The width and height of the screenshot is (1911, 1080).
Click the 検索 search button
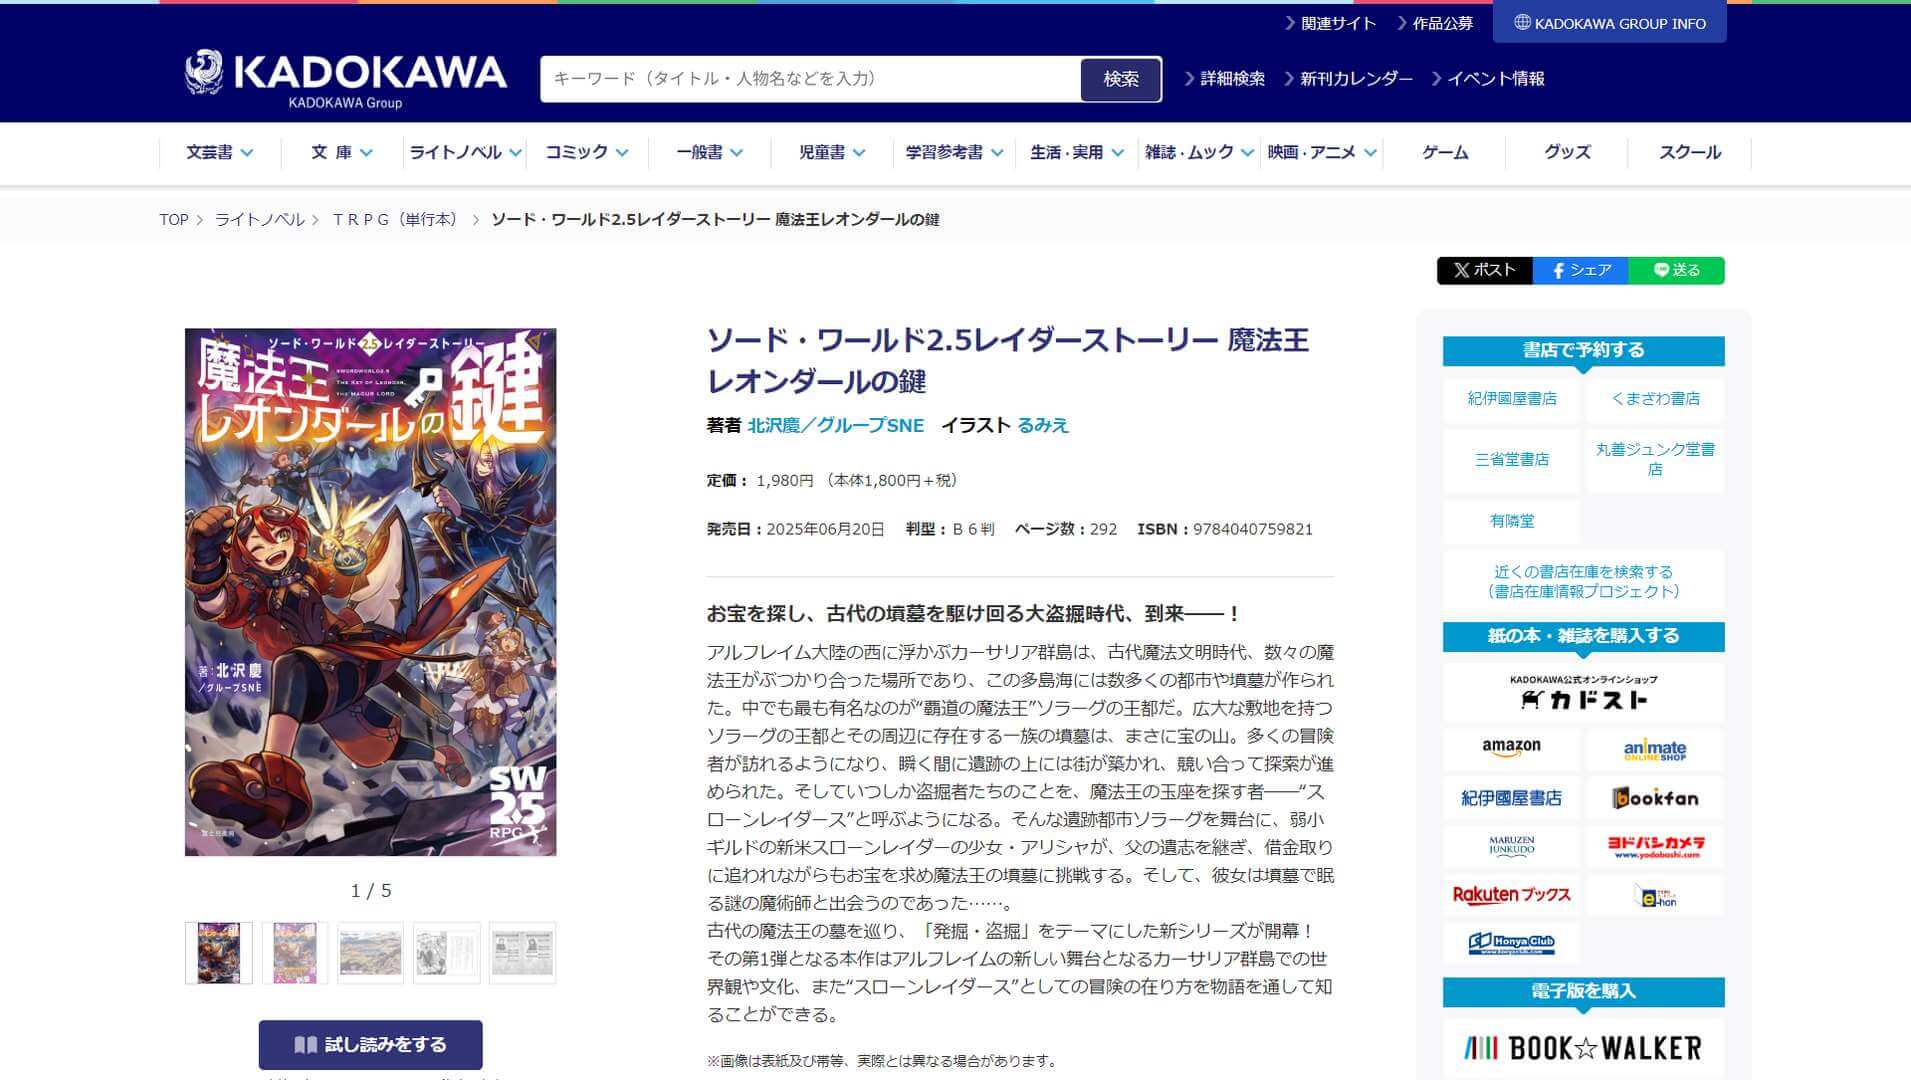1121,79
